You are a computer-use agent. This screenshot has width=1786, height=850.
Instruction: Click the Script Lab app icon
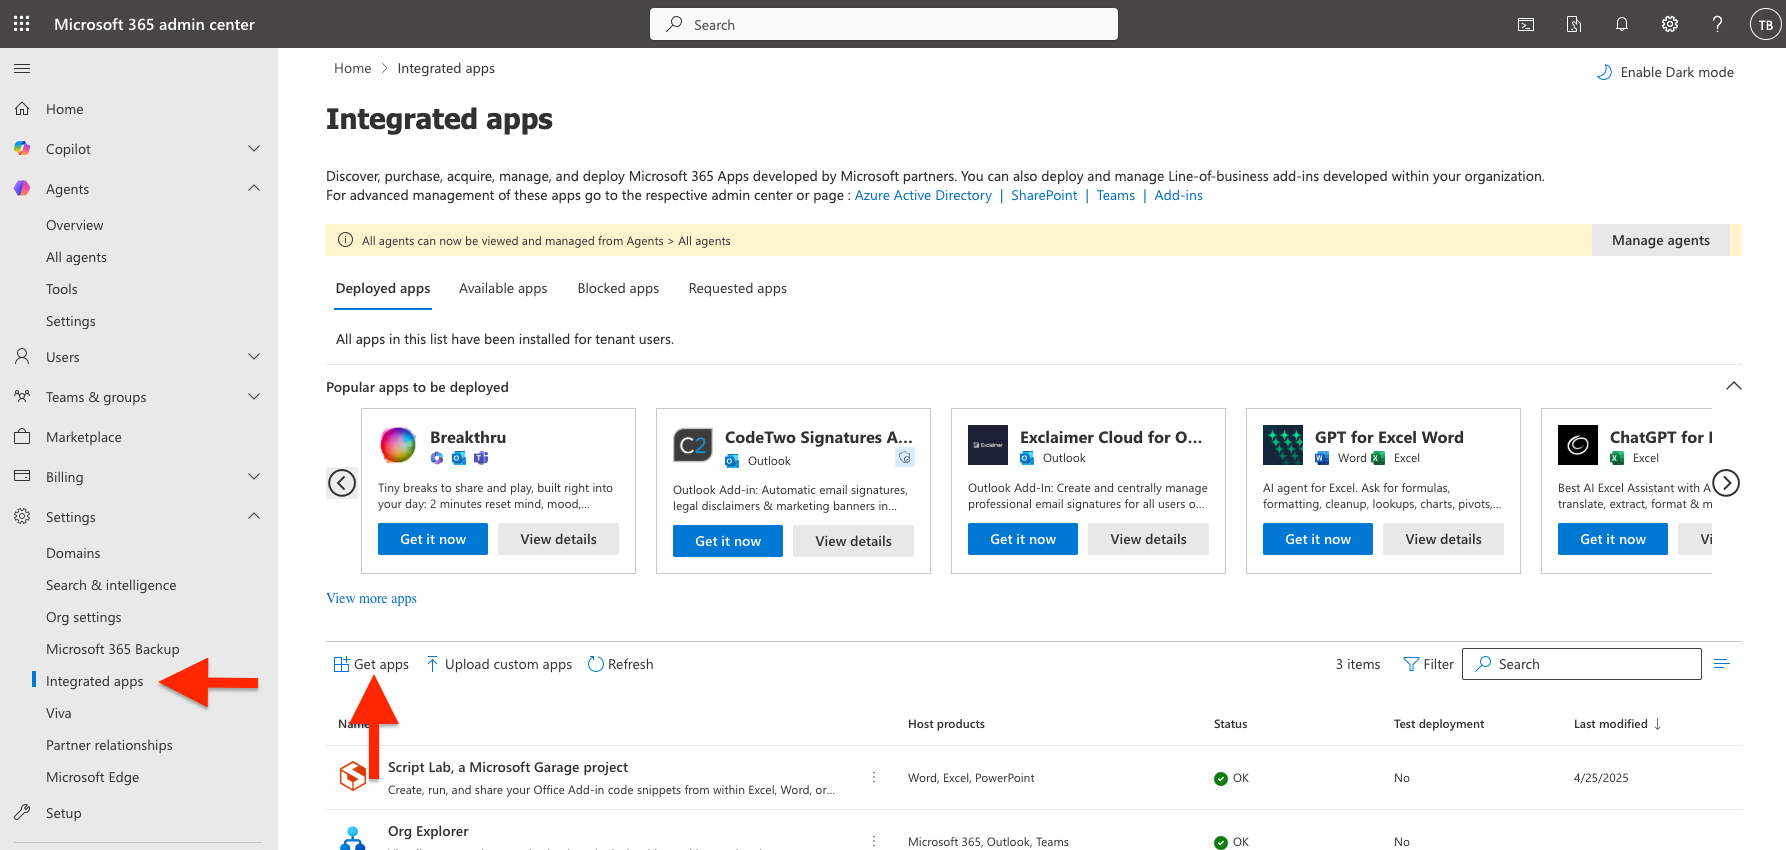point(353,775)
